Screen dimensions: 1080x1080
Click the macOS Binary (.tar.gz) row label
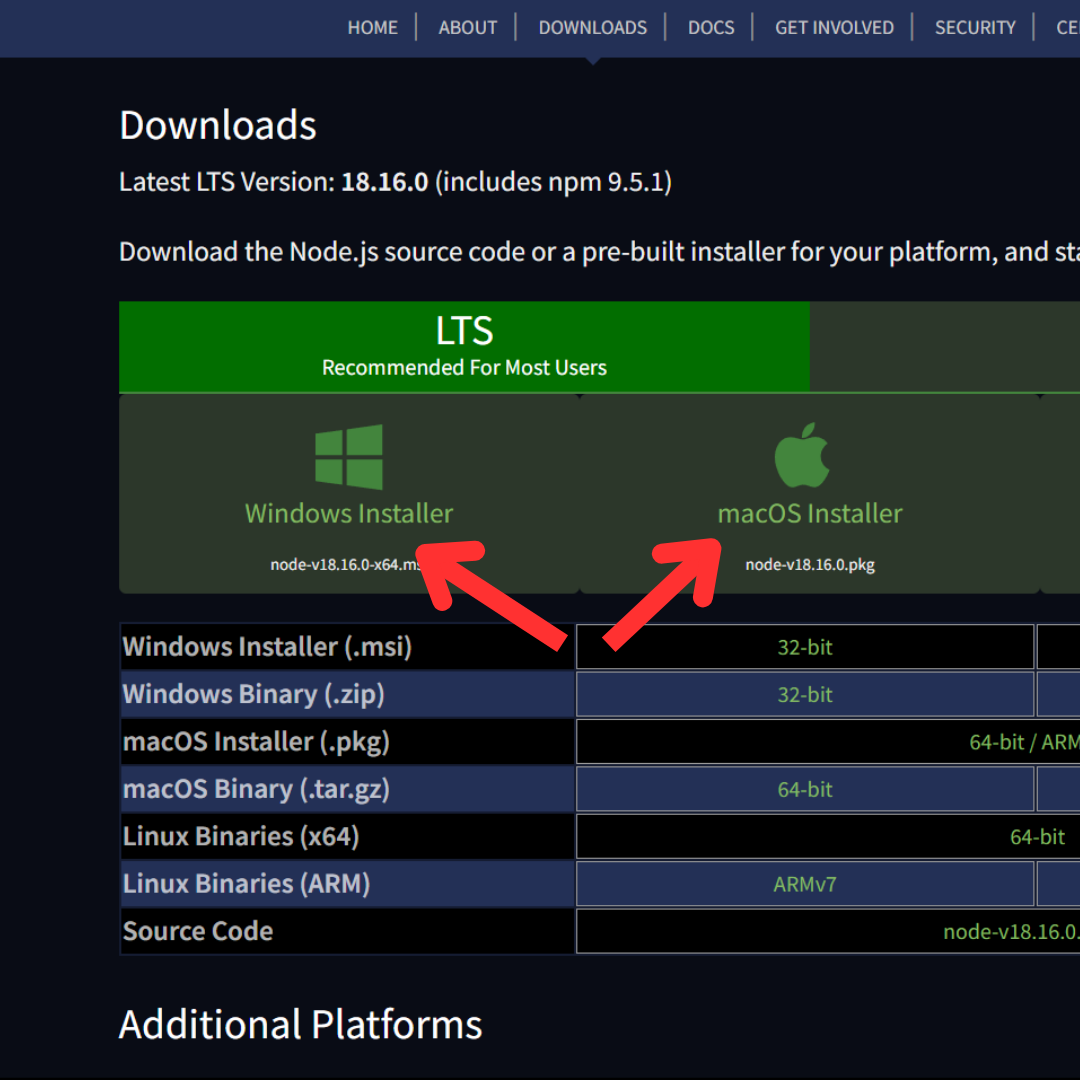256,789
